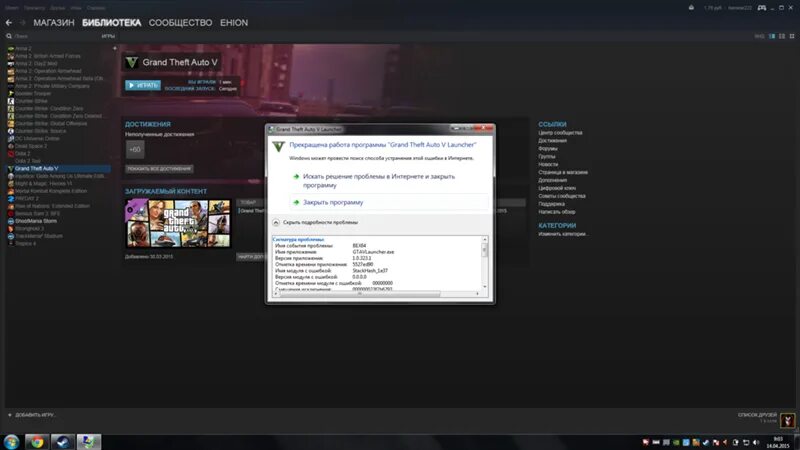Select Dead Space 2 in library
800x450 pixels.
coord(31,146)
